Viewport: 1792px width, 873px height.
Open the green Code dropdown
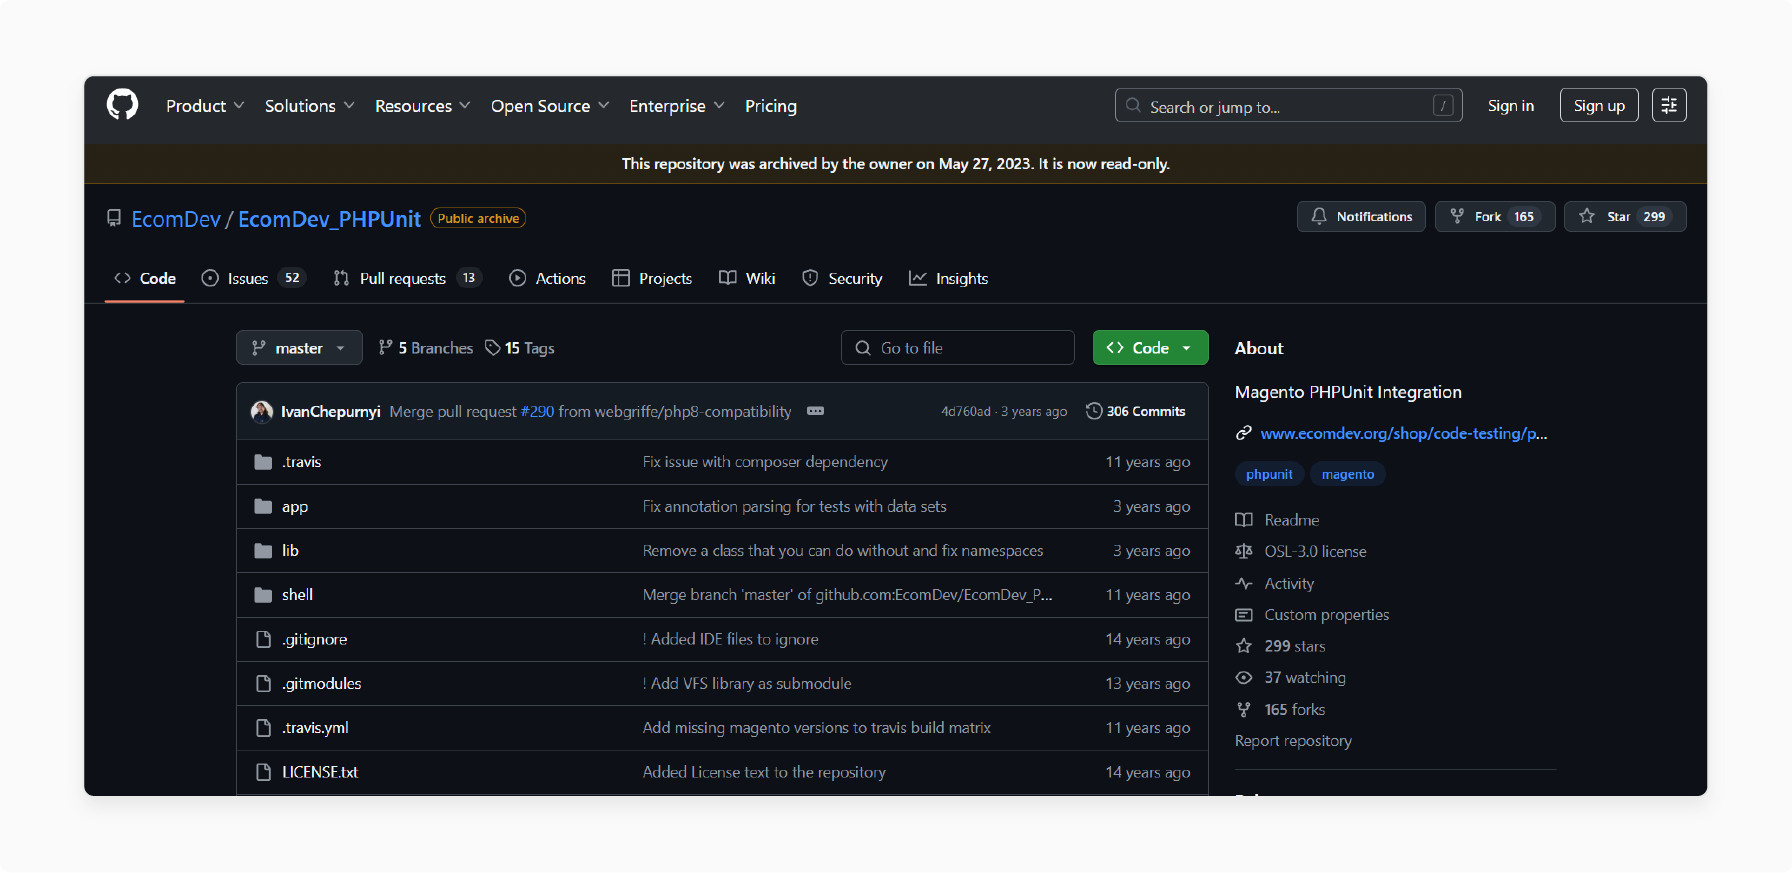click(1150, 348)
